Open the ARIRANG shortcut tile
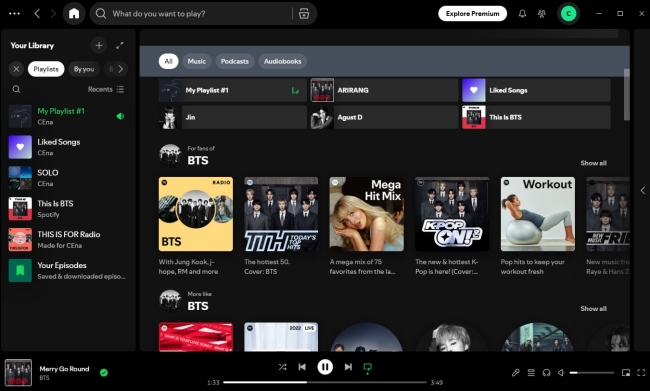The height and width of the screenshot is (391, 650). click(x=384, y=90)
